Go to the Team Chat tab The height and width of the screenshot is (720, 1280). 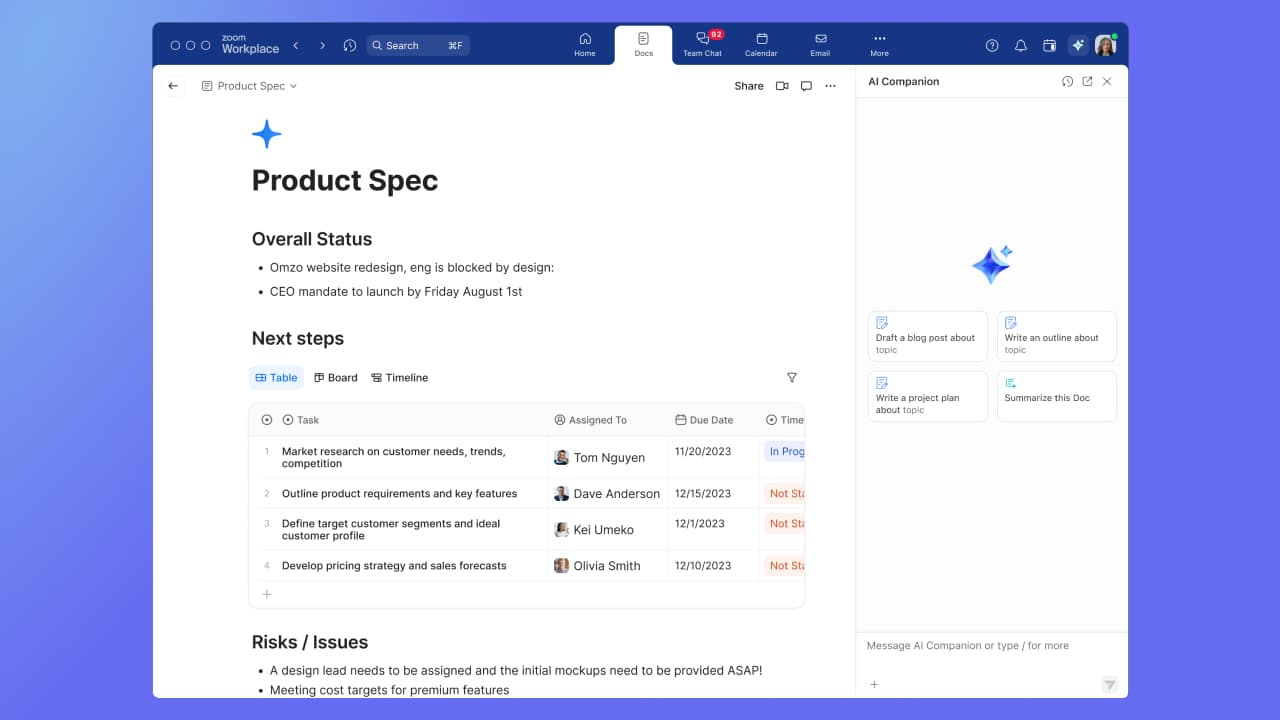click(x=702, y=45)
